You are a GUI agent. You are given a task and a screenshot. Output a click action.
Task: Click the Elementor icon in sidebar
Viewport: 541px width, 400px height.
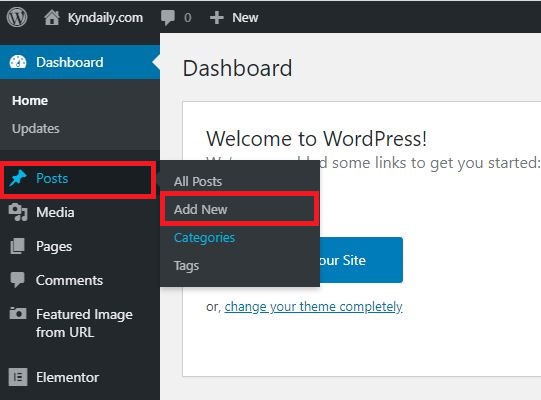click(x=18, y=377)
